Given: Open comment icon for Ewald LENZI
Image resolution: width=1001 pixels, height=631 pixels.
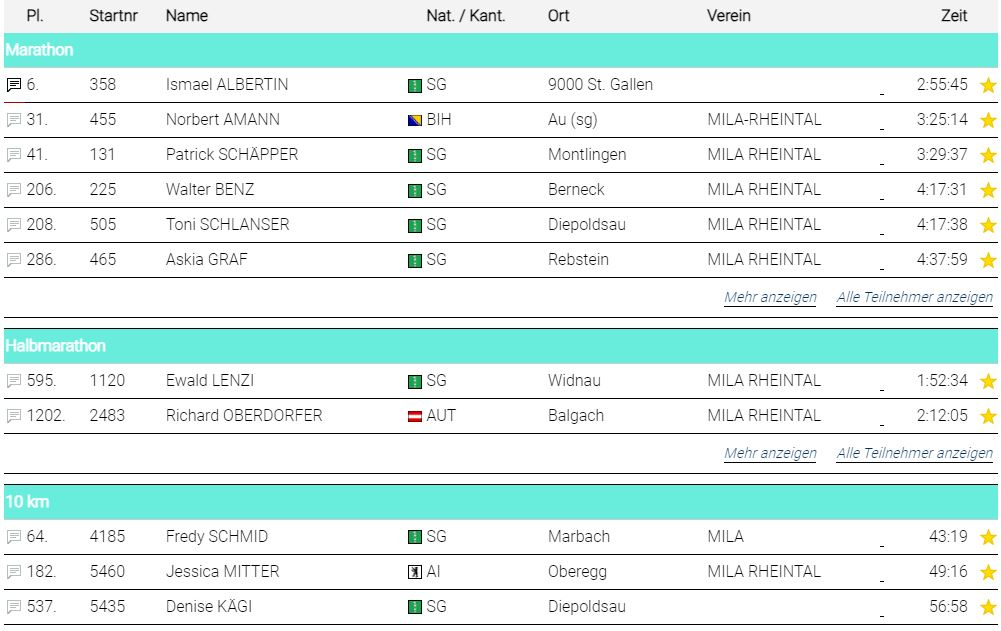Looking at the screenshot, I should (x=14, y=381).
